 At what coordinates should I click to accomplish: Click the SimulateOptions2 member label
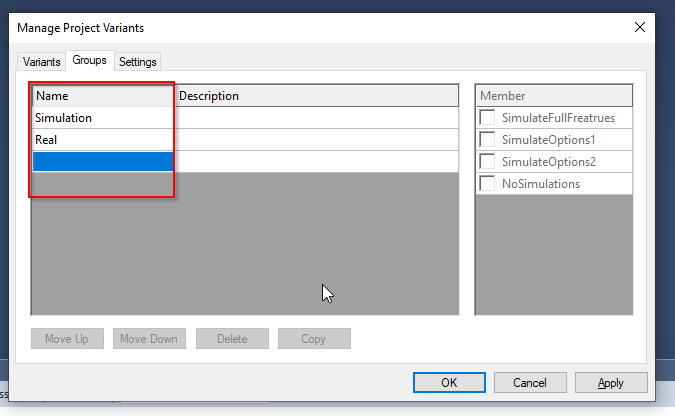click(549, 162)
